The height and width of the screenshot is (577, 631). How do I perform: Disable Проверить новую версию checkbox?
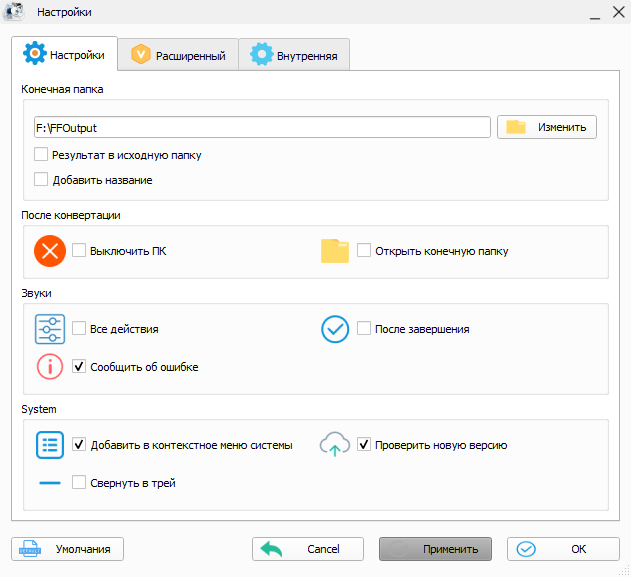(x=364, y=444)
